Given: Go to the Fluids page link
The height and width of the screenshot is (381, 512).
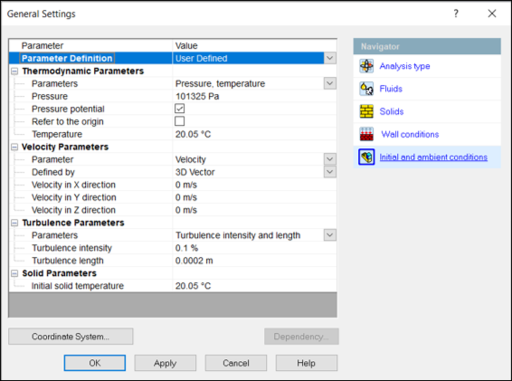Looking at the screenshot, I should (x=391, y=89).
